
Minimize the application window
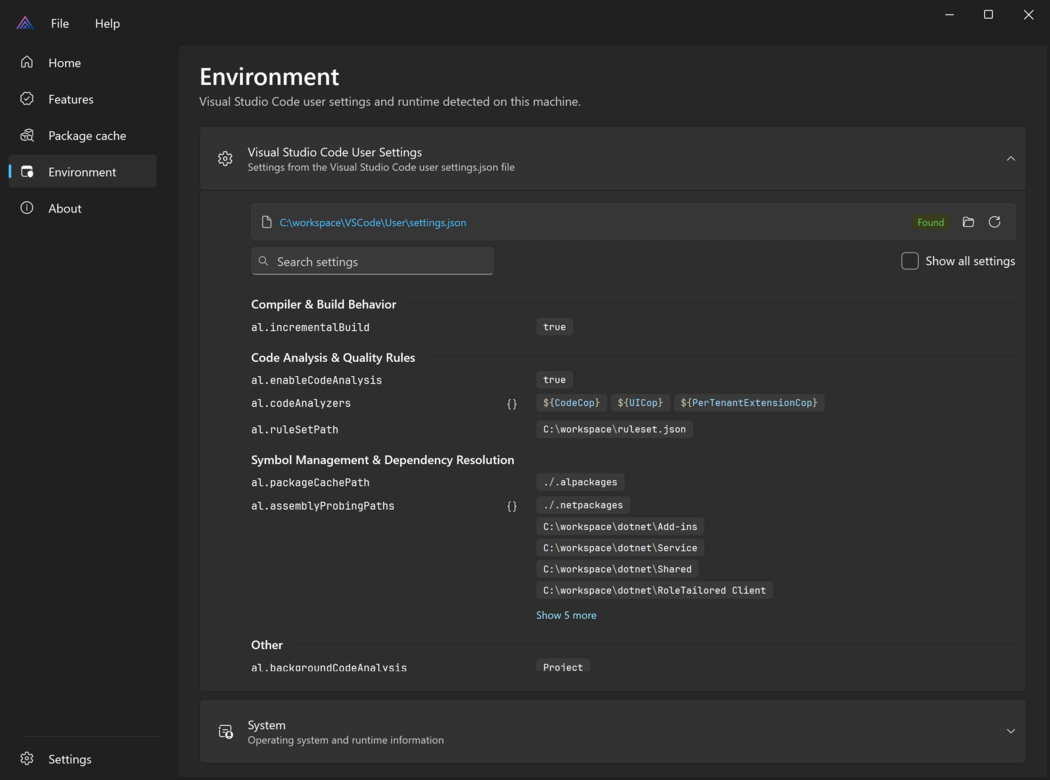(x=949, y=15)
